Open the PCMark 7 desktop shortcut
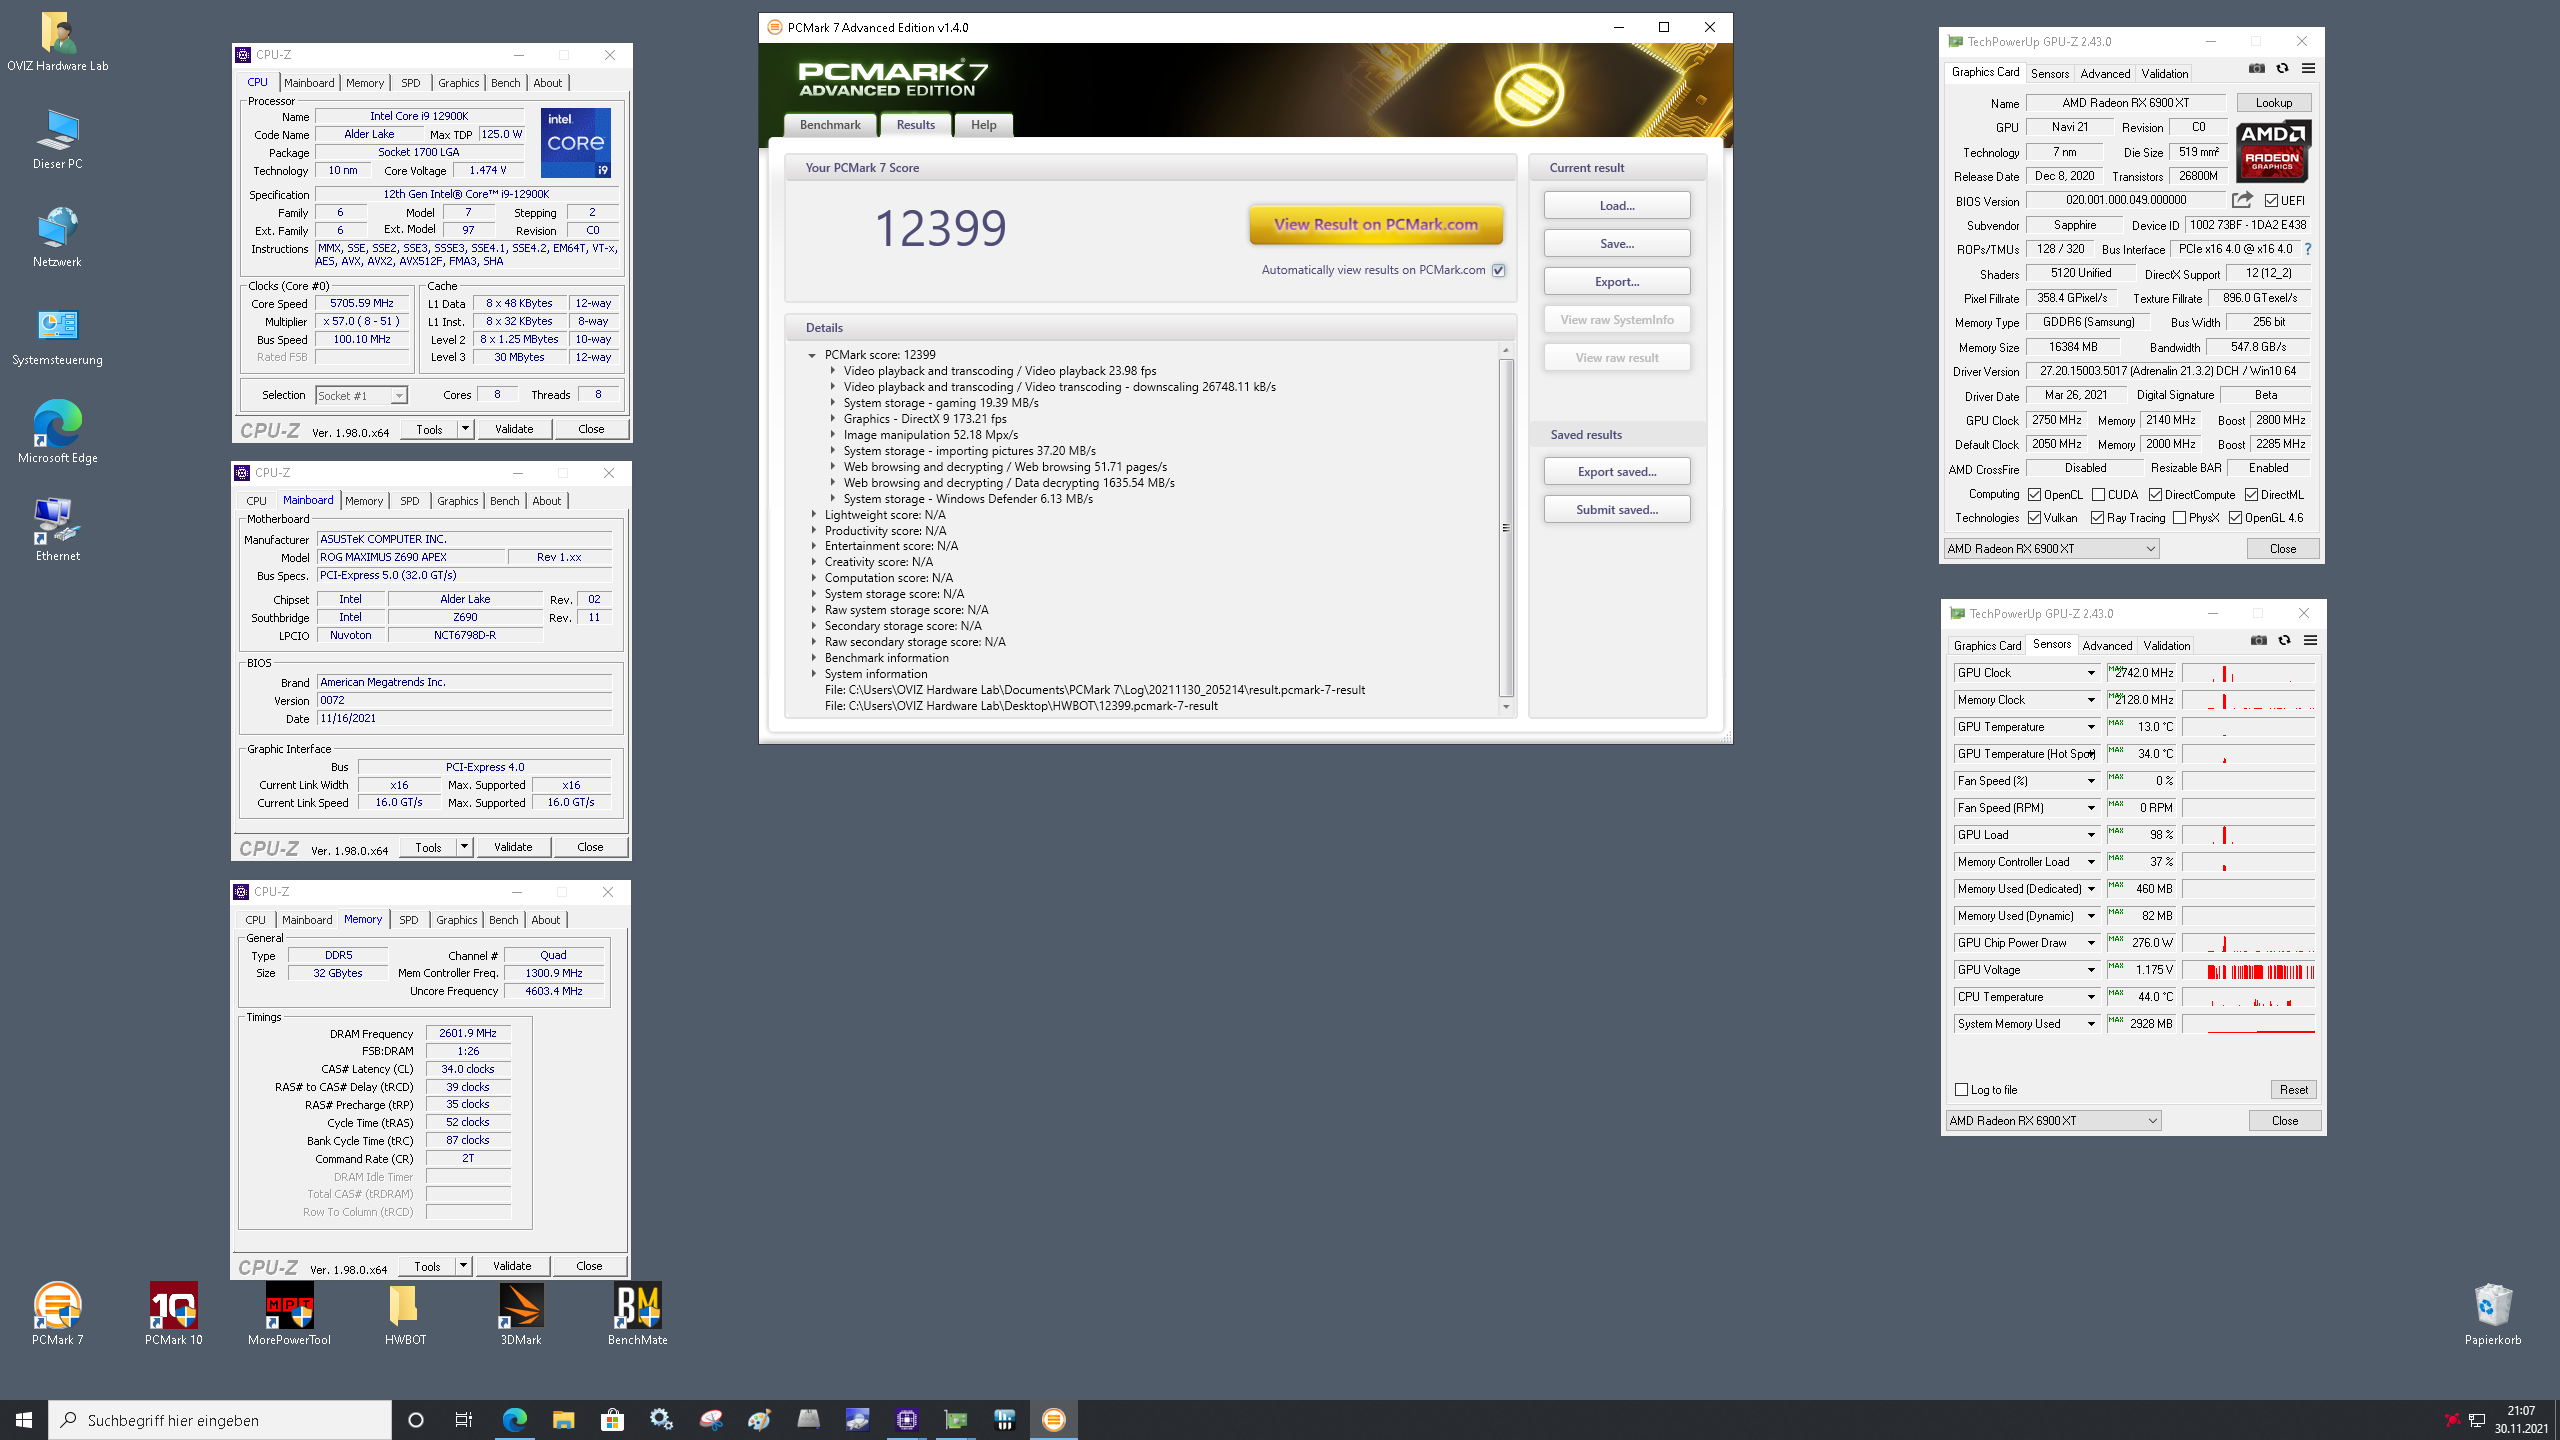 point(58,1313)
